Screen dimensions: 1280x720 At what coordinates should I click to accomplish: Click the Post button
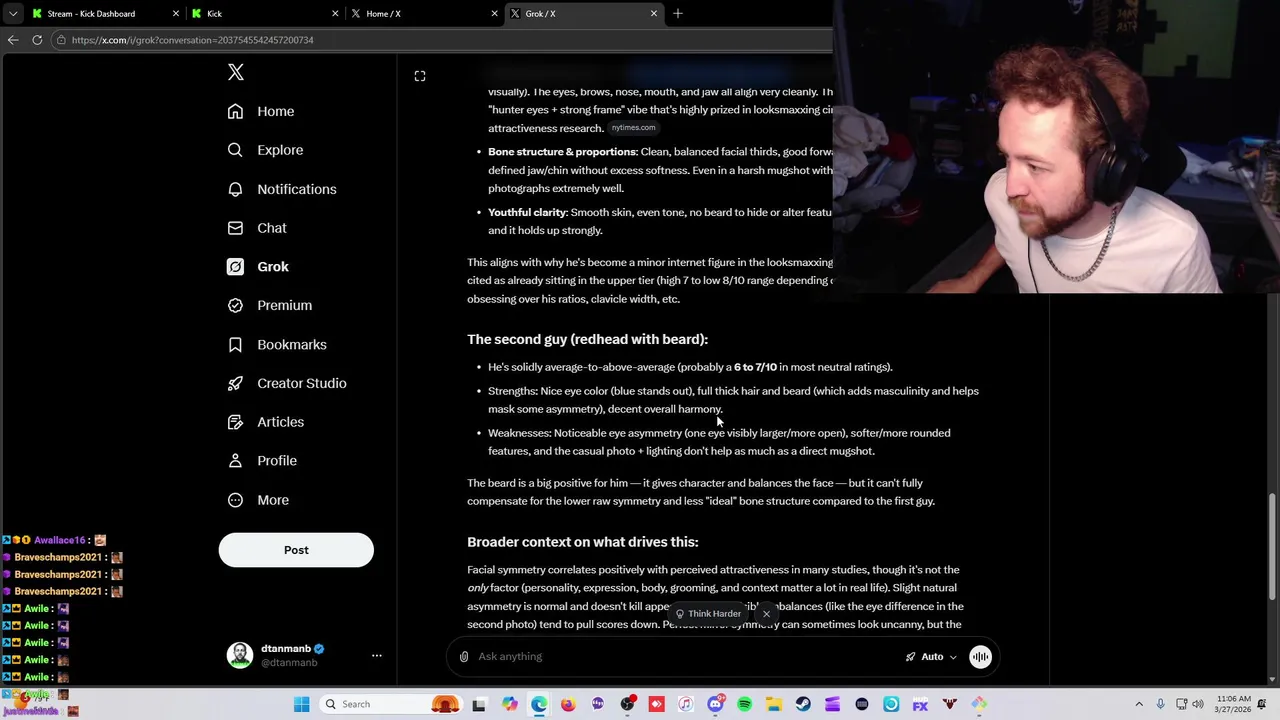click(296, 550)
